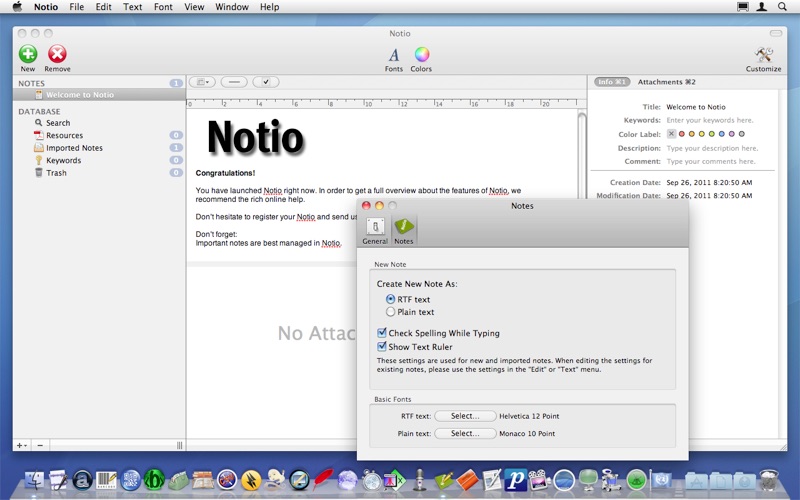
Task: Open the File menu
Action: [x=77, y=7]
